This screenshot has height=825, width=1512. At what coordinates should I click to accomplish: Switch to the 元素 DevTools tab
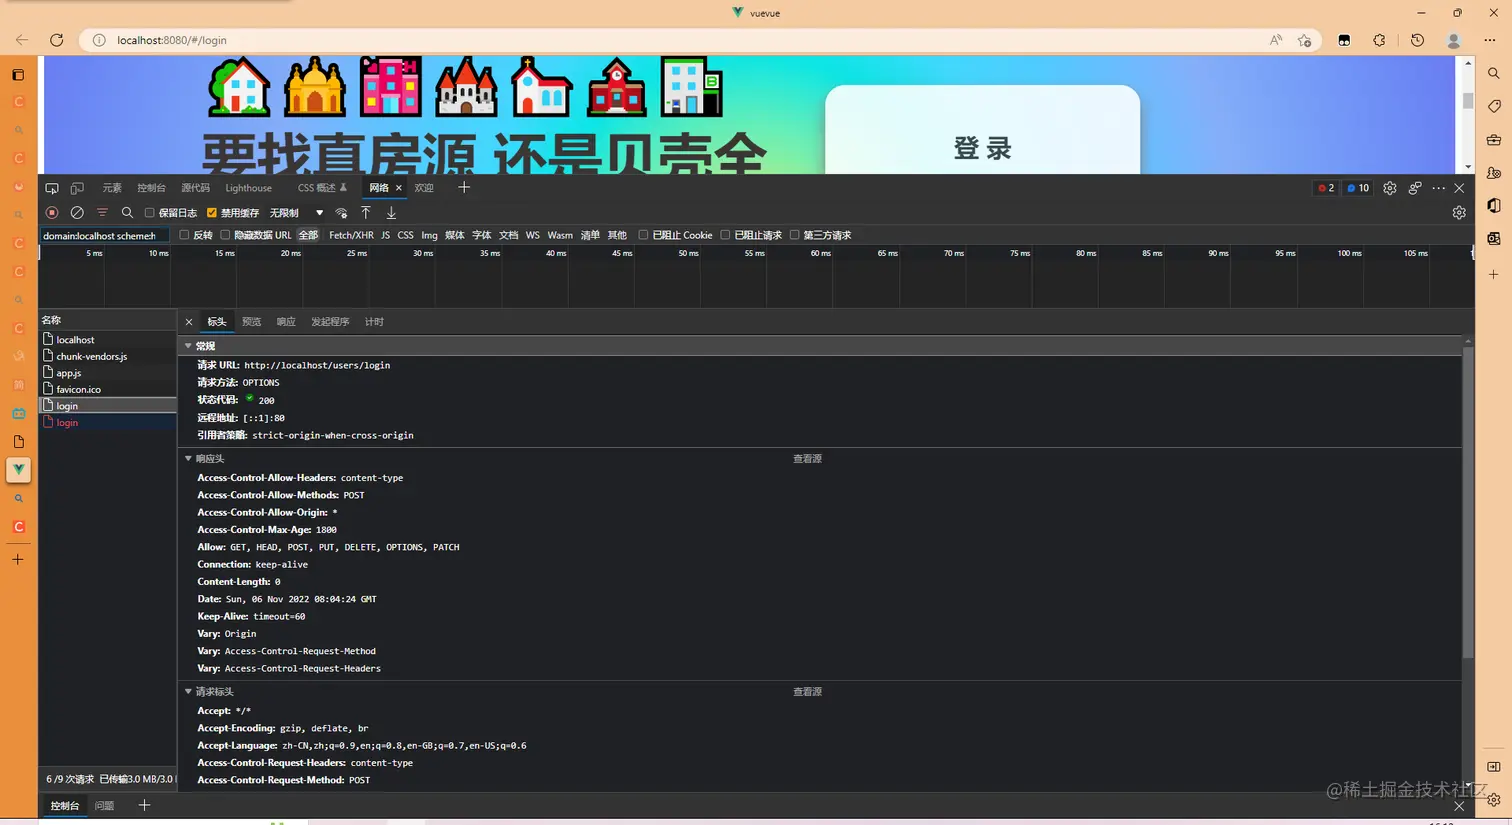(112, 188)
